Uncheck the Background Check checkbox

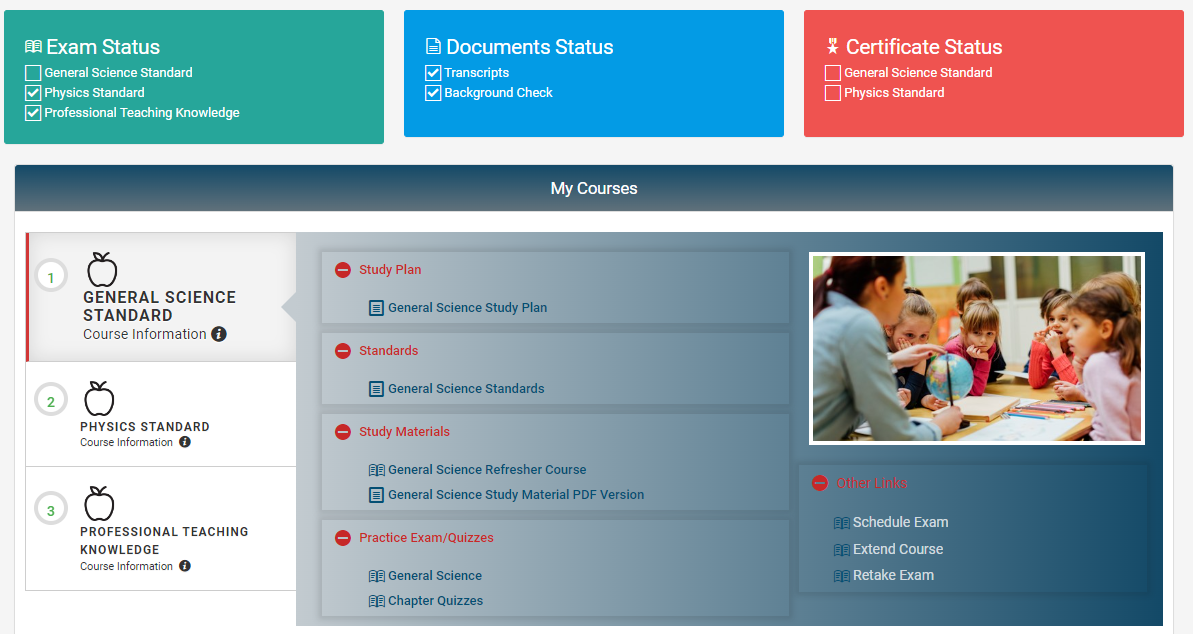coord(433,93)
